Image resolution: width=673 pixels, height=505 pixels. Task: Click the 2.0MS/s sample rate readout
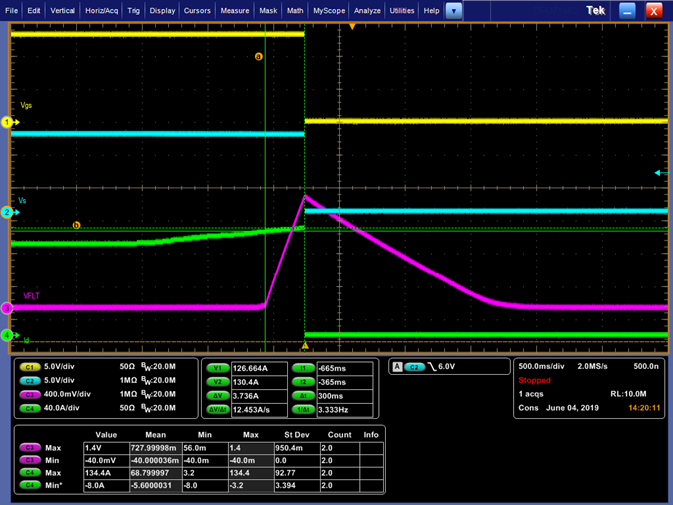[592, 366]
